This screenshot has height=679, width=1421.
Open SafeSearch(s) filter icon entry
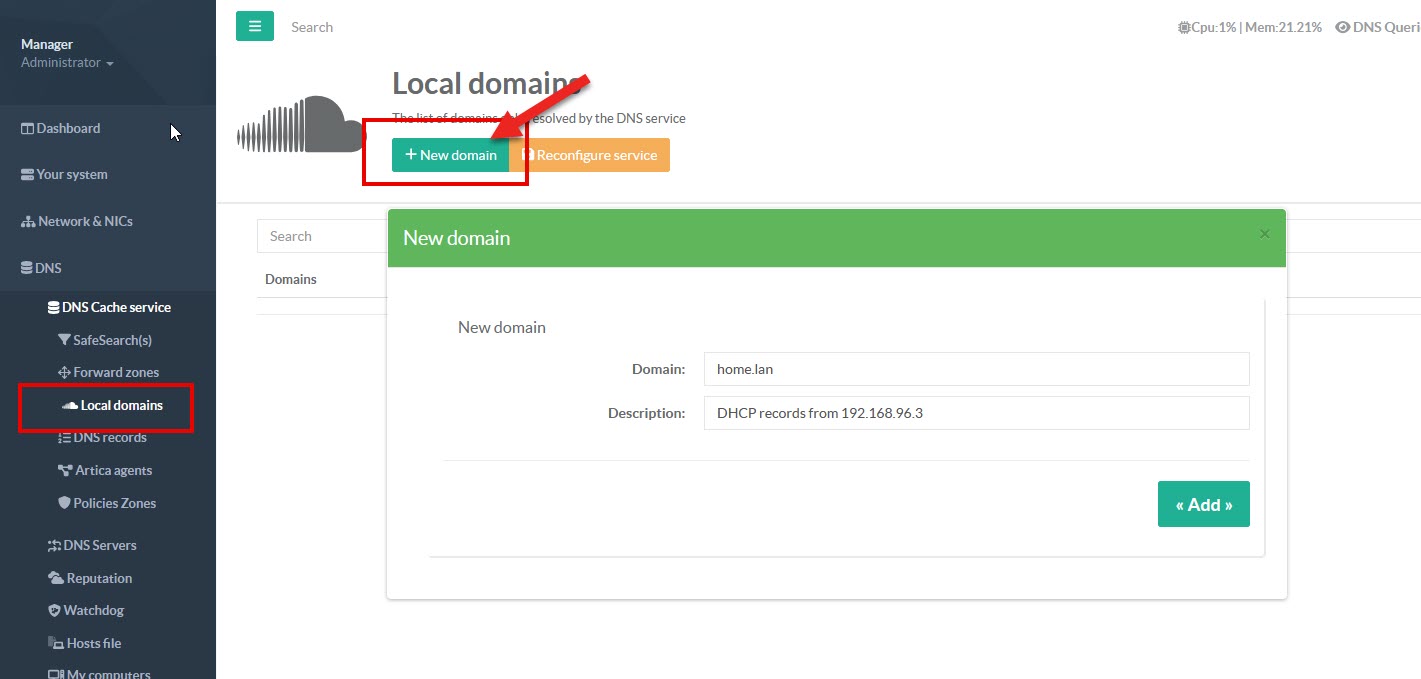[x=65, y=340]
